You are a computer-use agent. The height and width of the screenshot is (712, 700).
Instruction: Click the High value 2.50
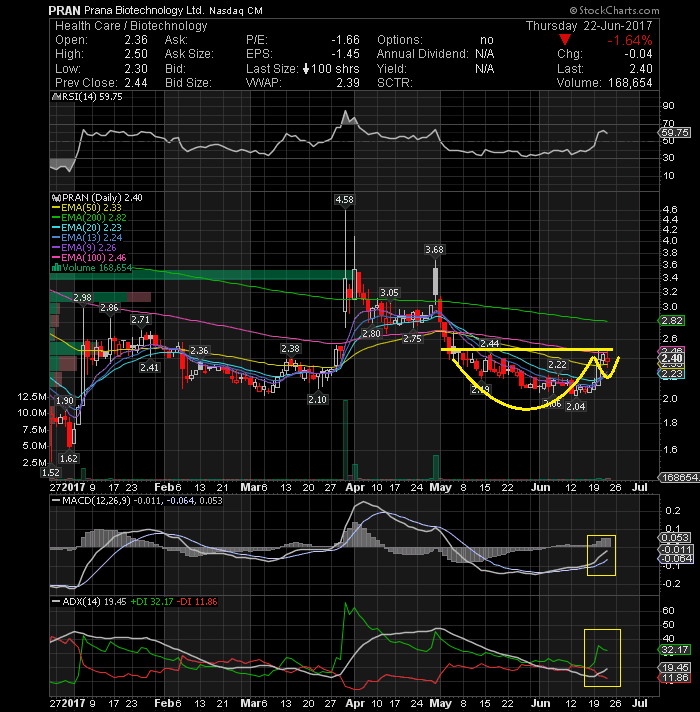pos(136,54)
